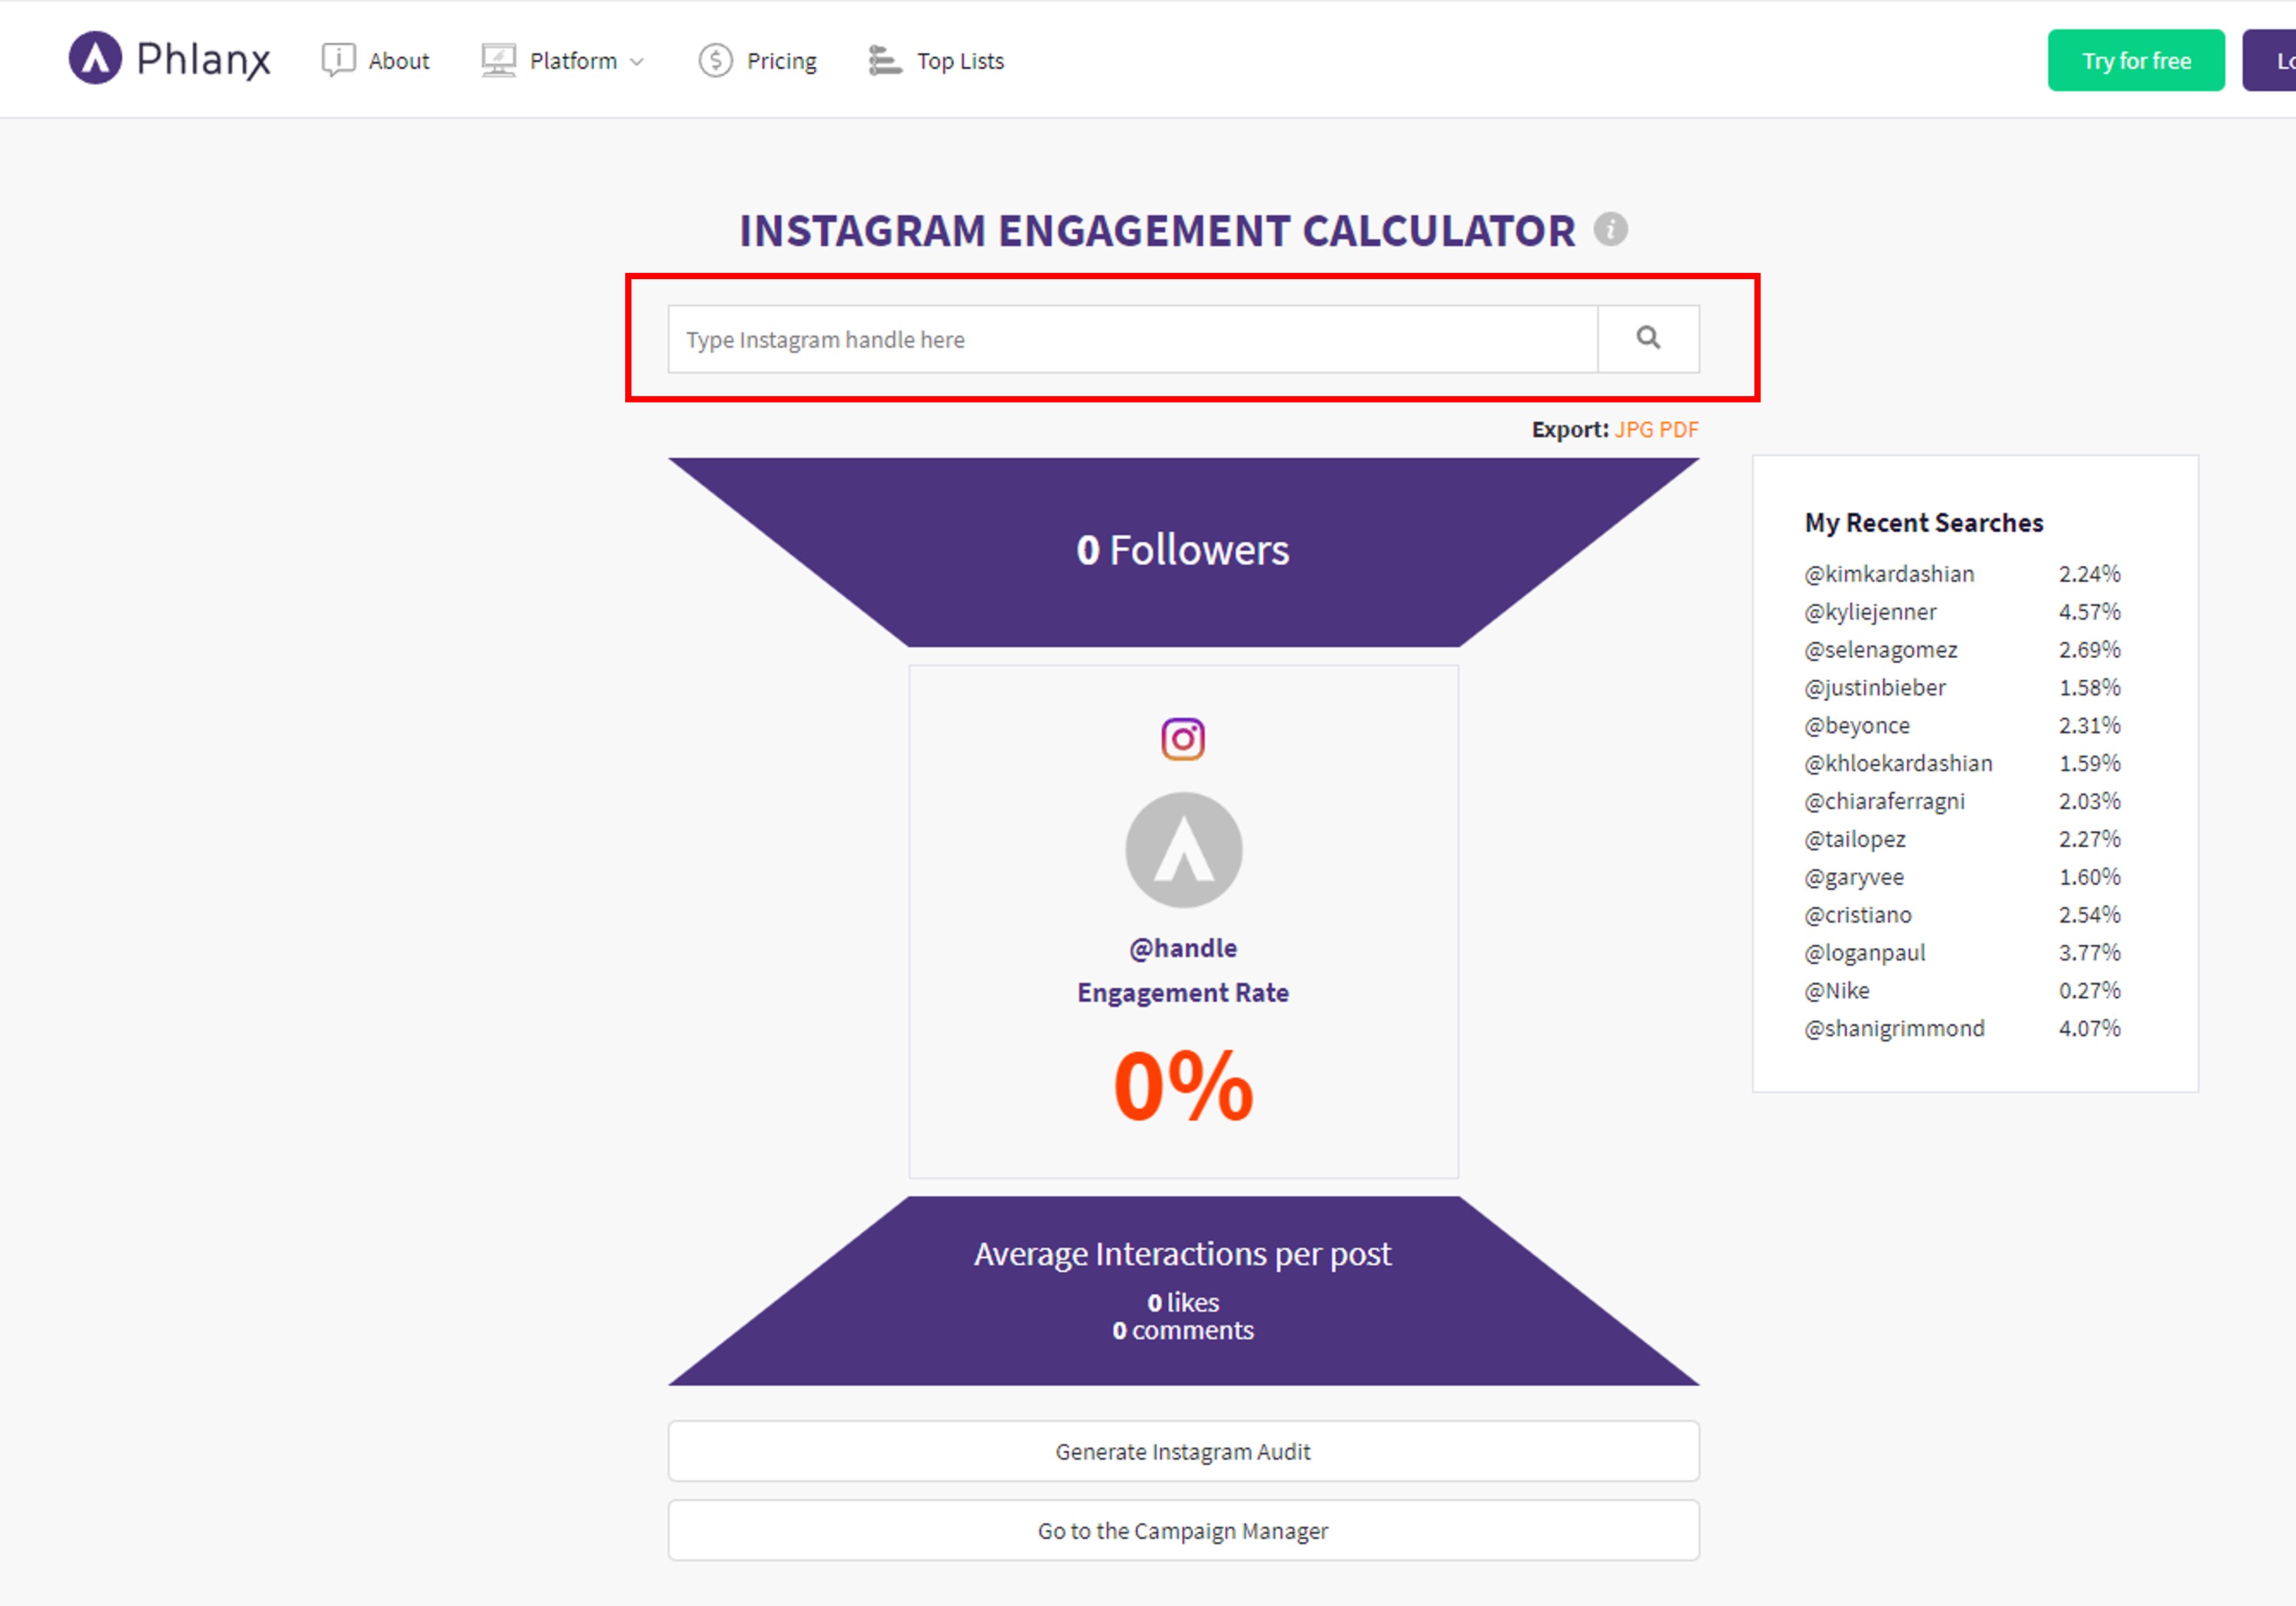This screenshot has height=1606, width=2296.
Task: Select @beyonce in recent searches
Action: pyautogui.click(x=1857, y=726)
